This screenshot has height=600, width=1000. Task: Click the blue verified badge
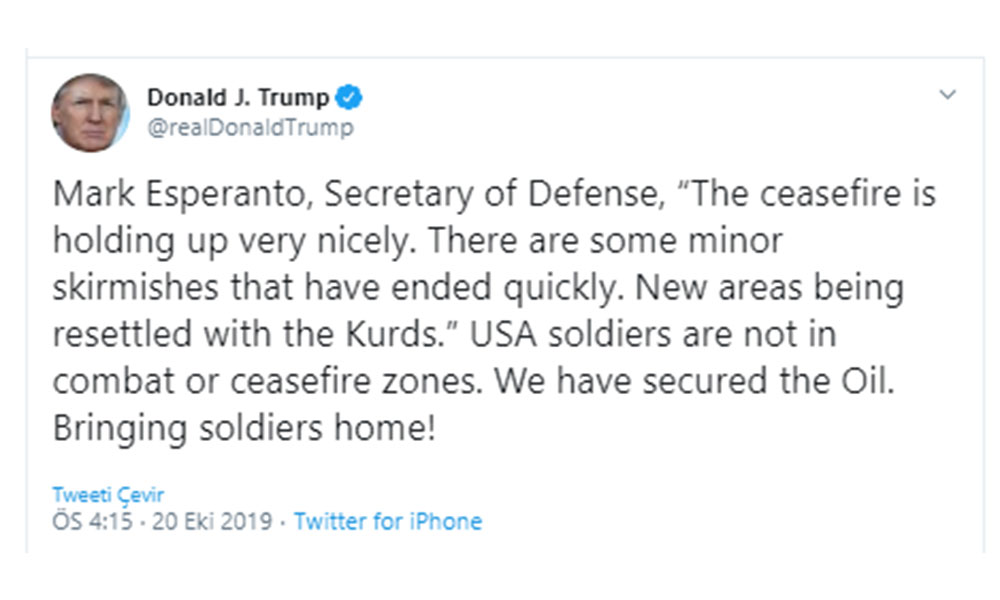349,98
